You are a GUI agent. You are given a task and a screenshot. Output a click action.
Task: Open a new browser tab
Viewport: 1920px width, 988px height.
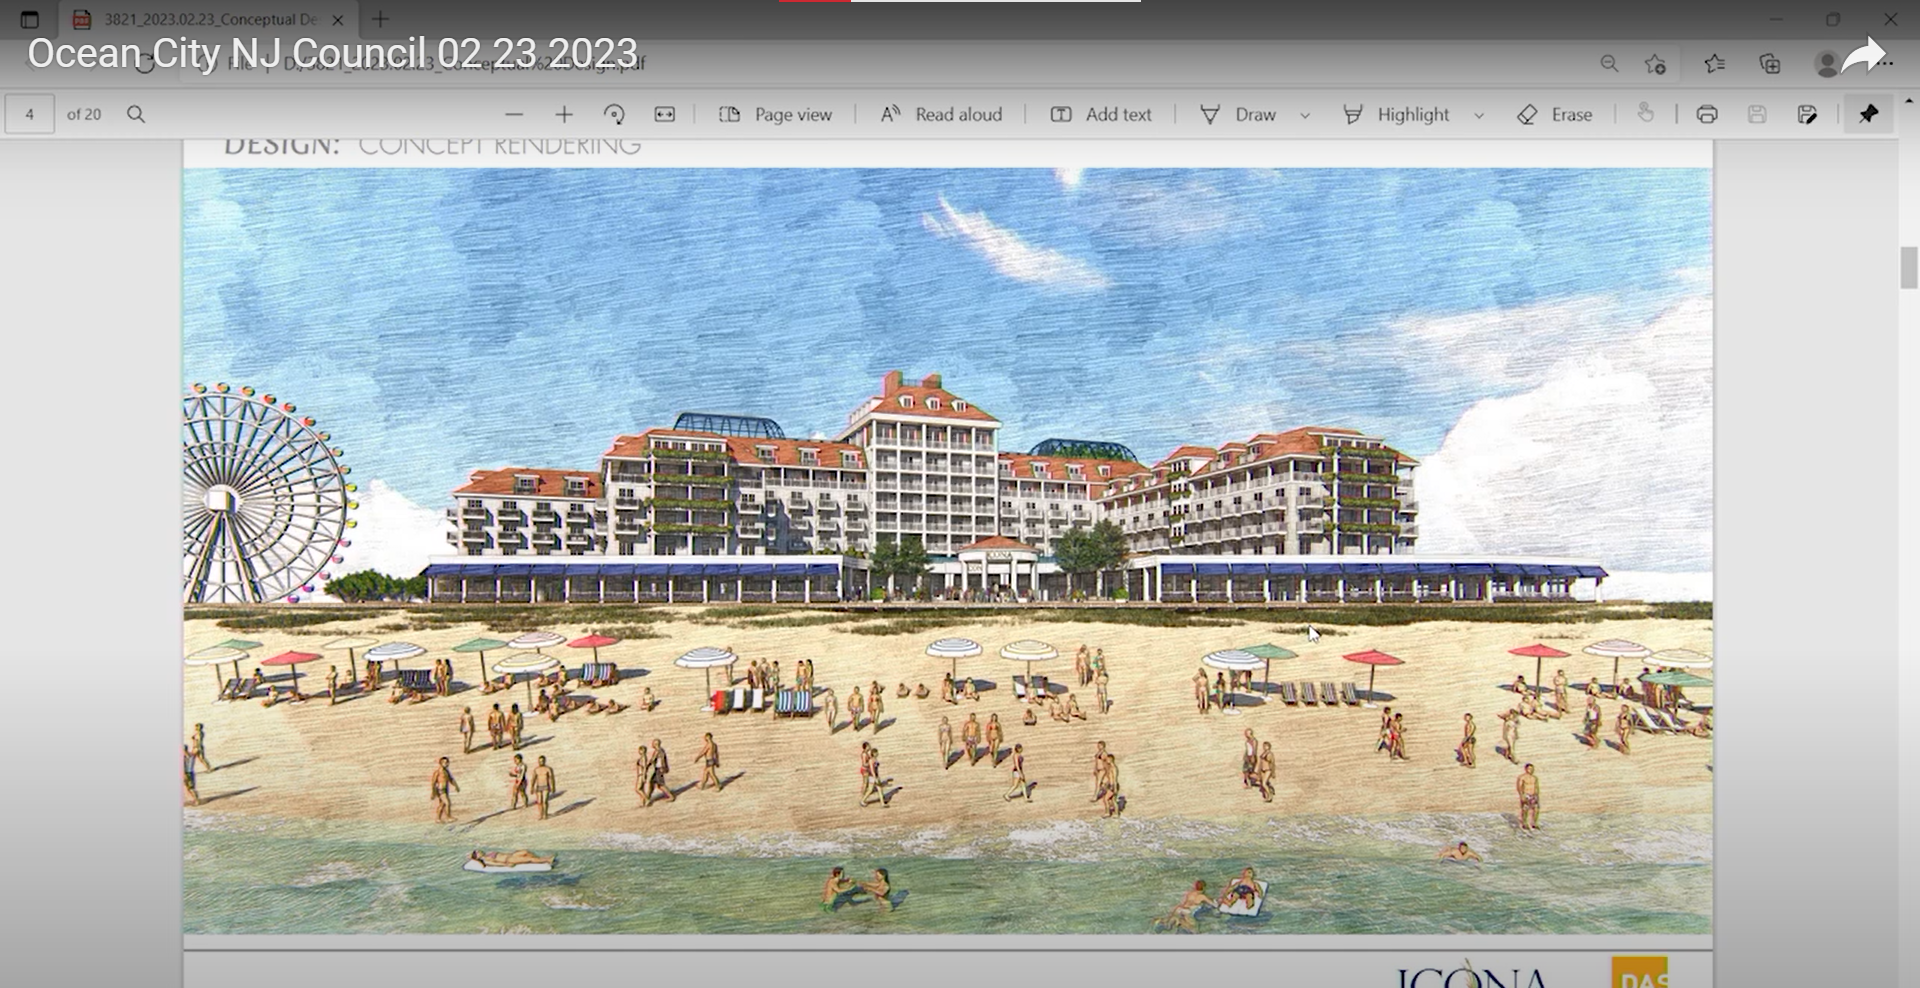tap(380, 19)
